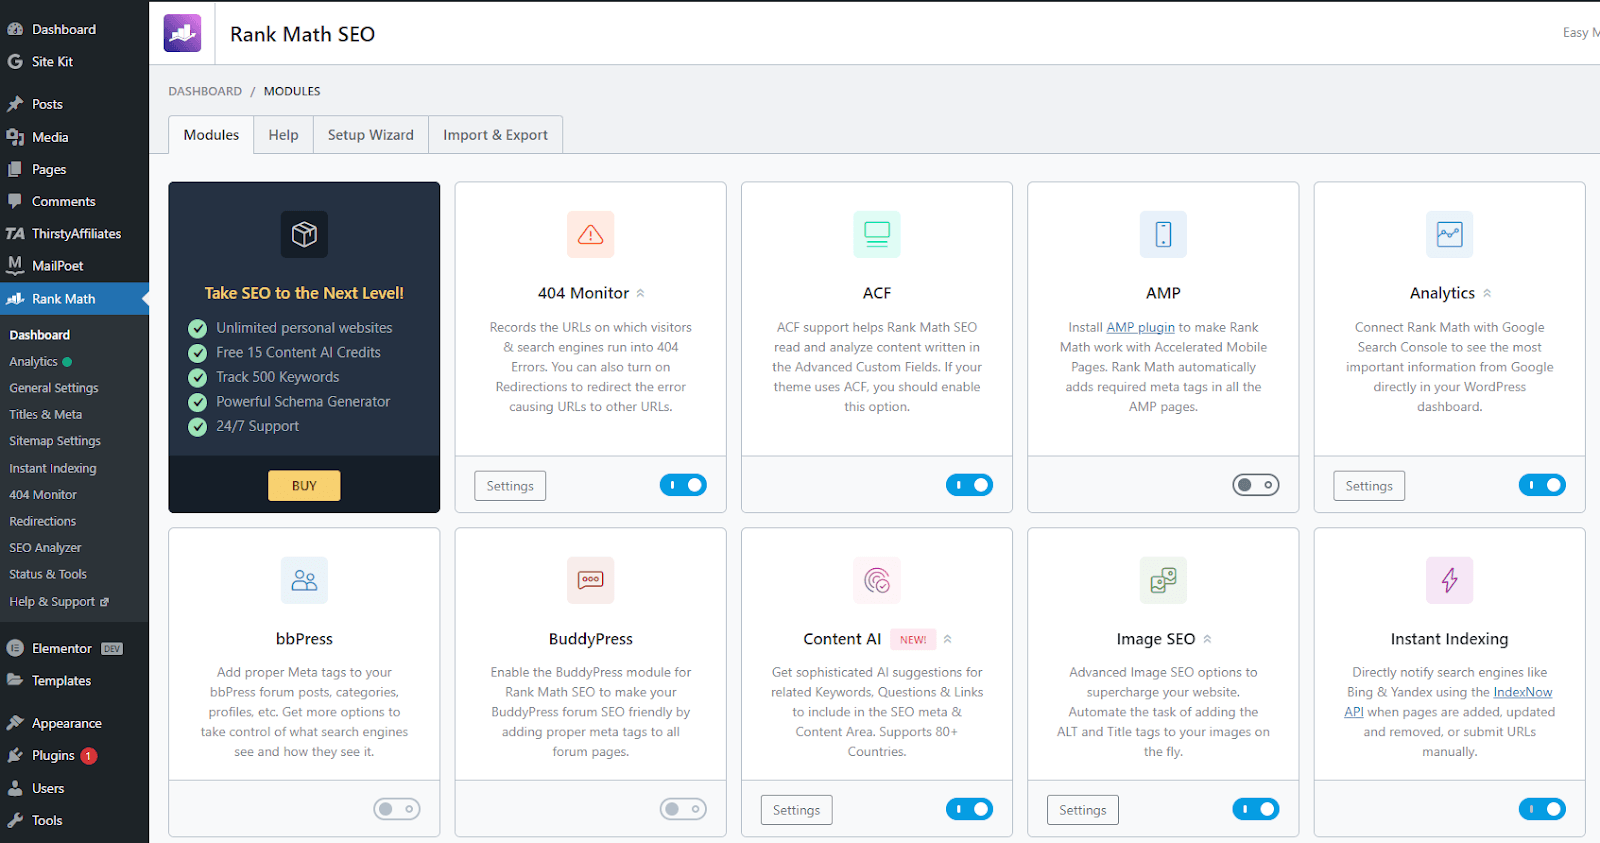Click the Pages icon in the sidebar
Screen dimensions: 1600x843
[15, 169]
